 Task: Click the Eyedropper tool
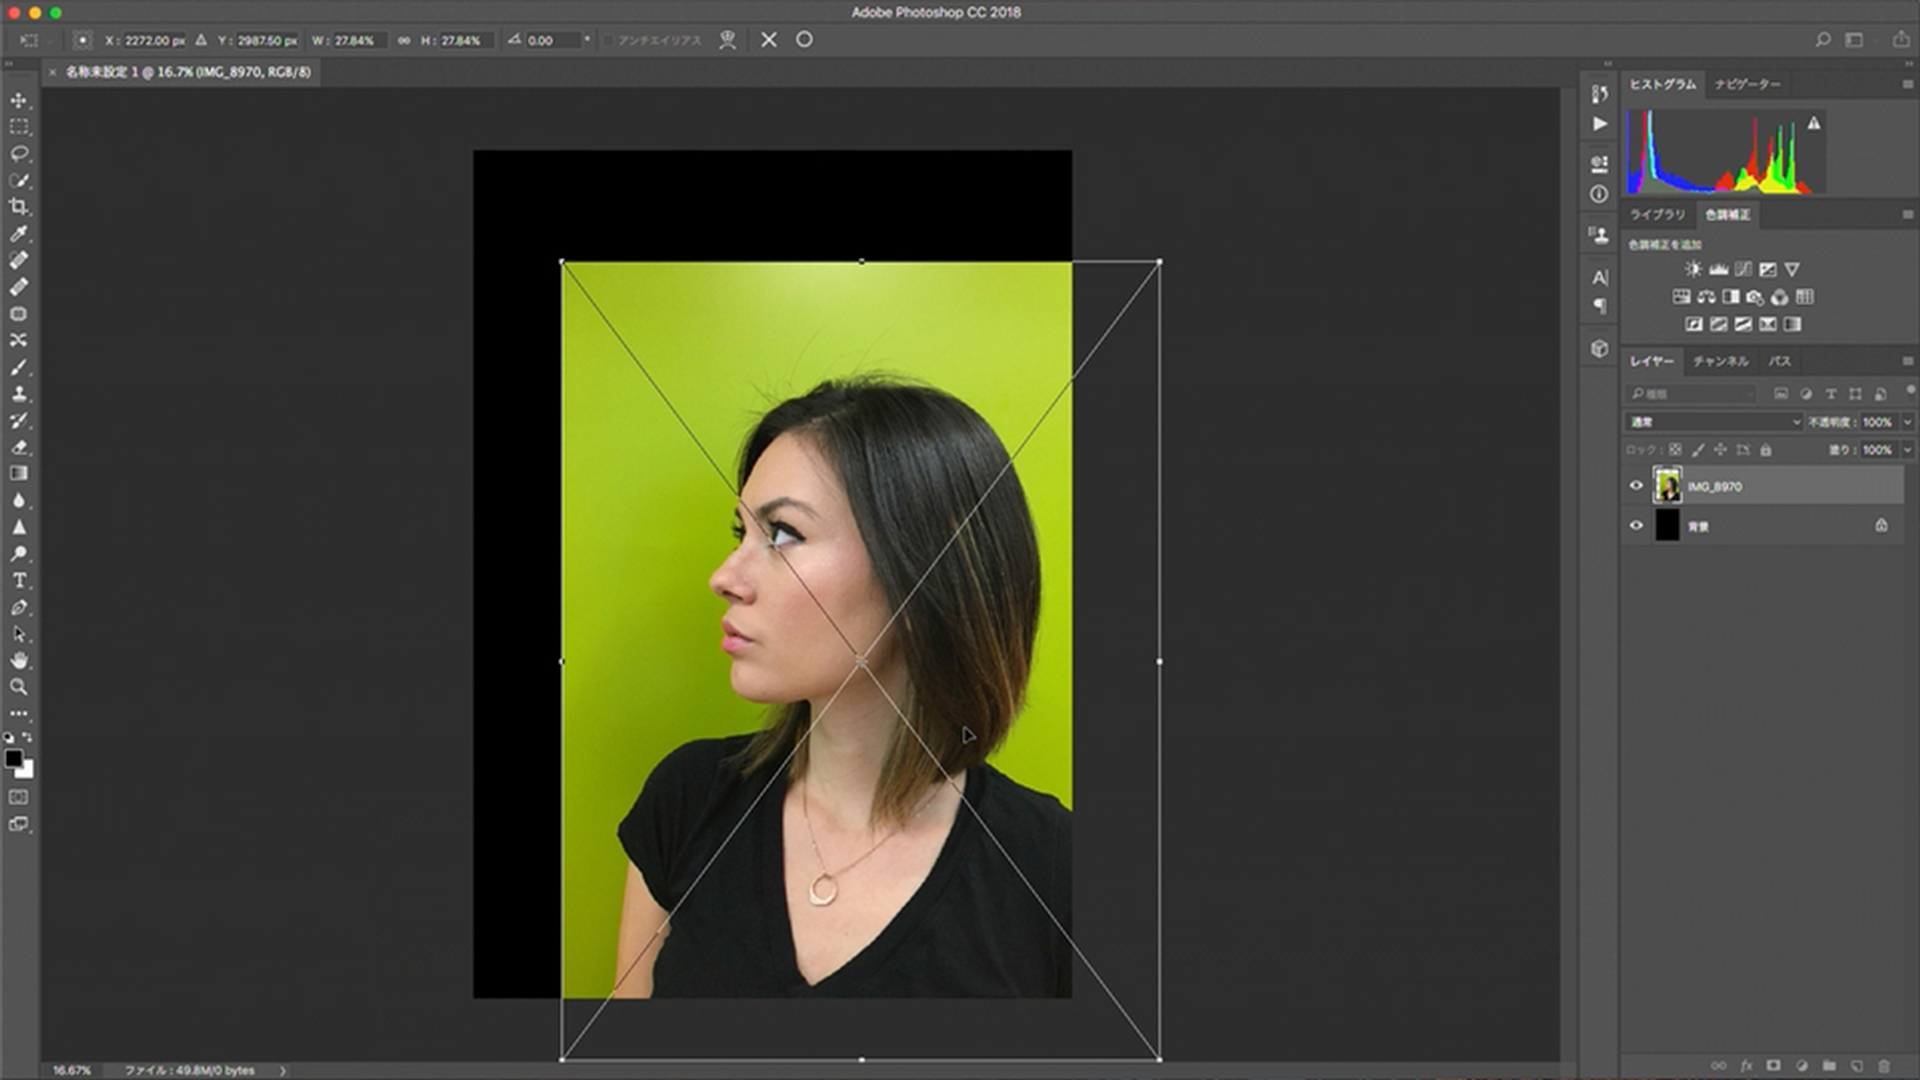click(19, 234)
